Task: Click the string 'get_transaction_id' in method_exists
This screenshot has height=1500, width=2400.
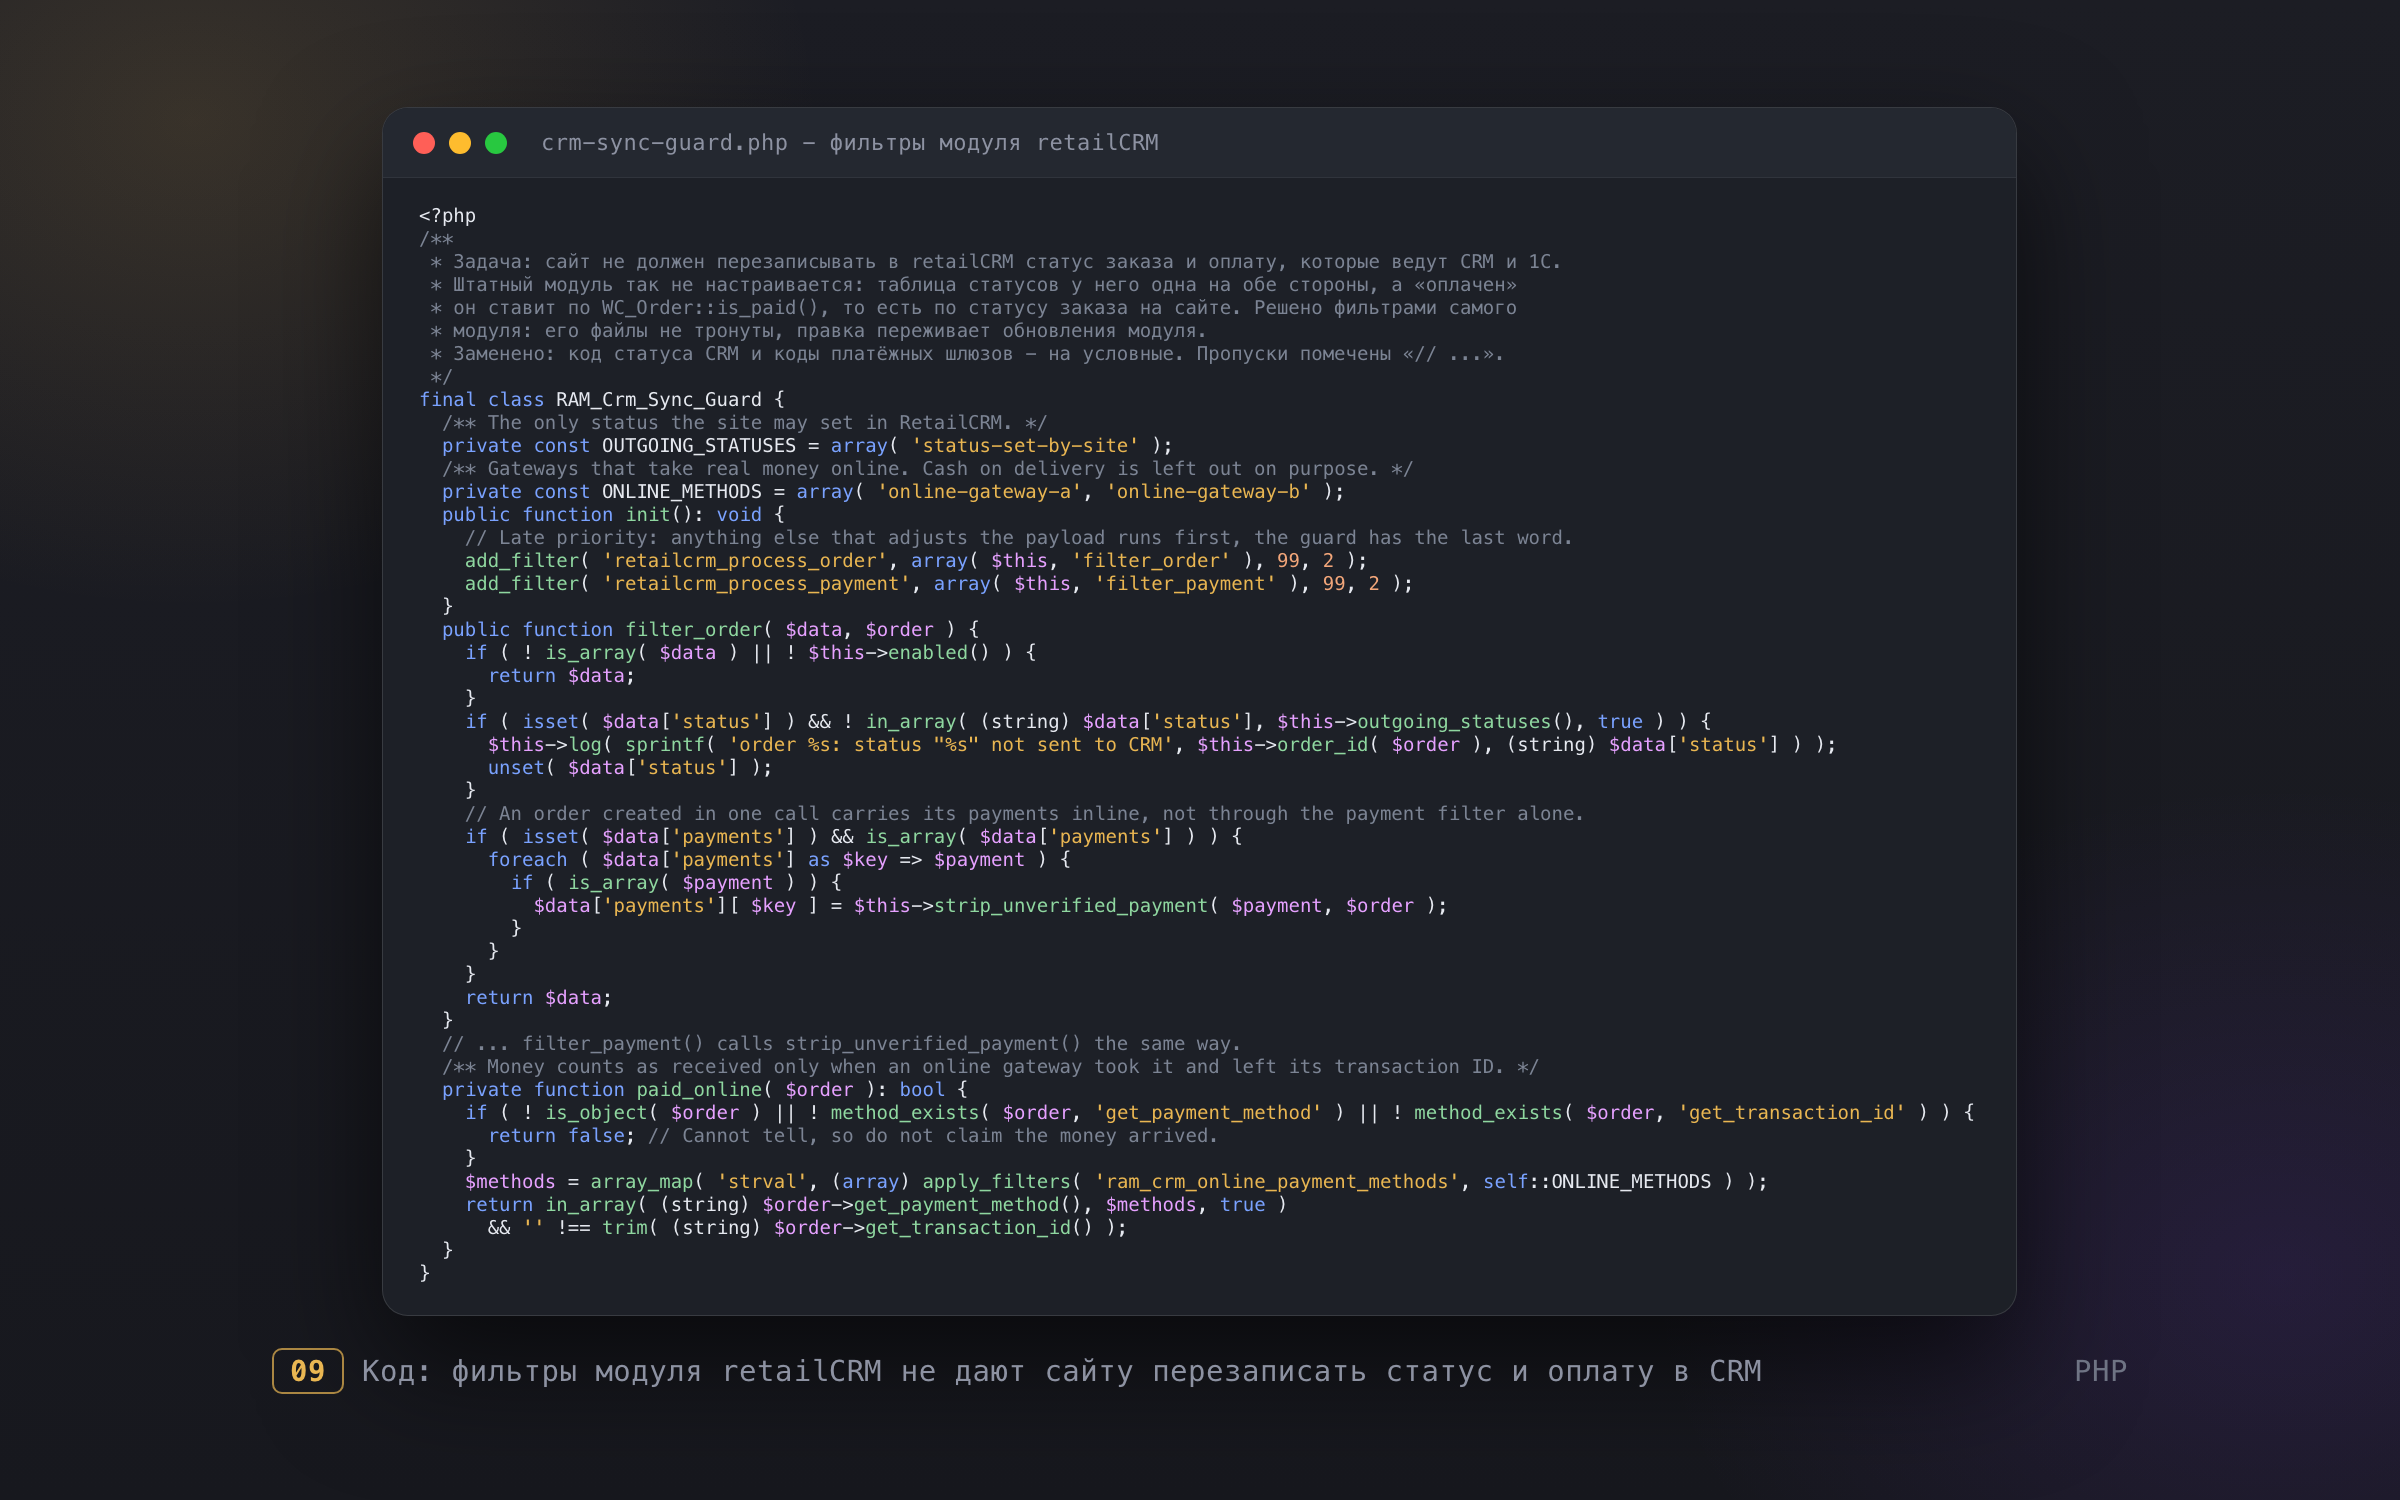Action: tap(1791, 1113)
